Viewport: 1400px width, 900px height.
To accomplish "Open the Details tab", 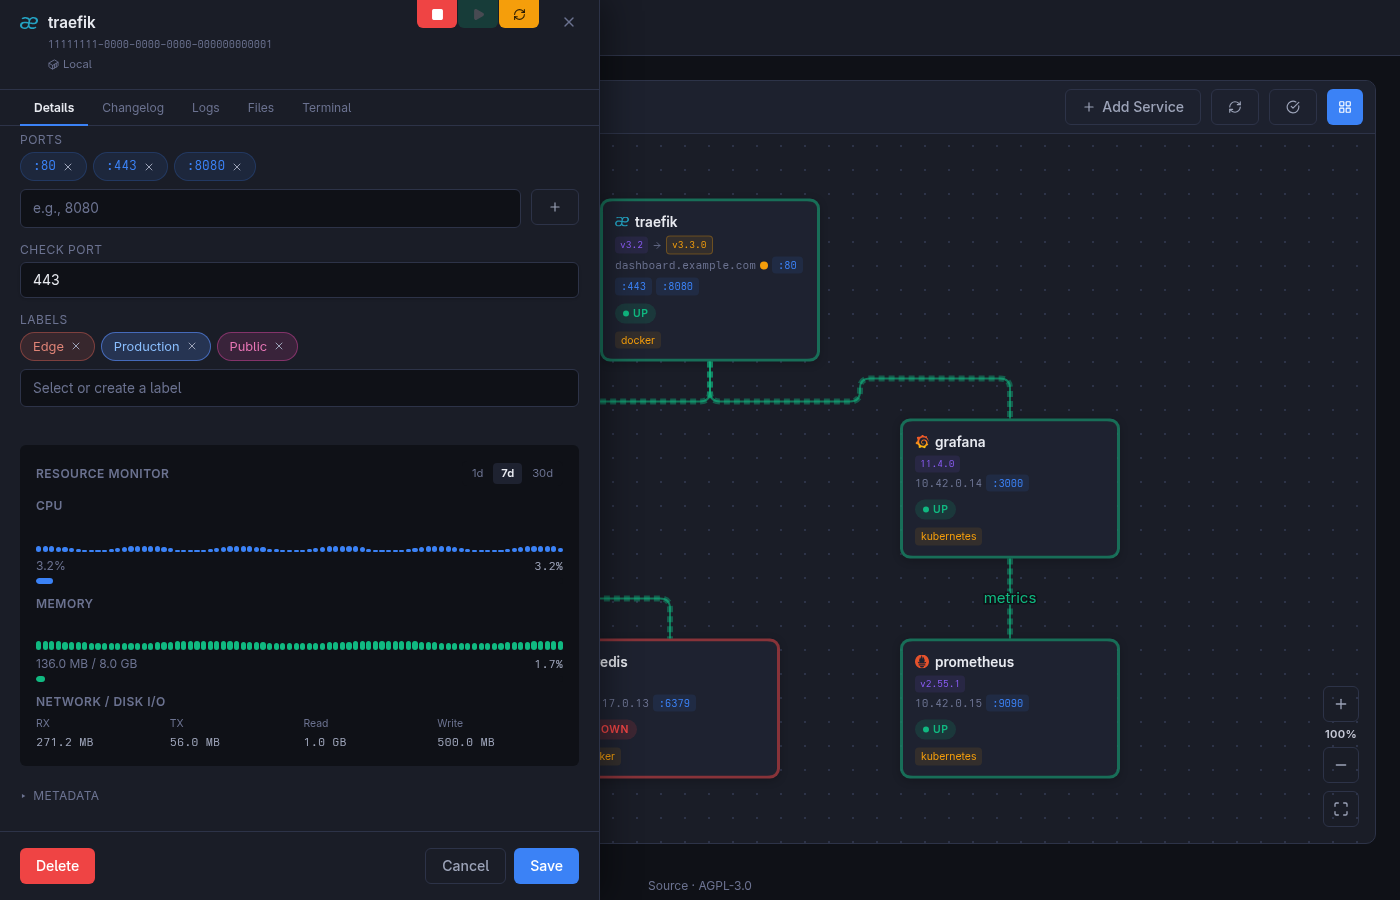I will [54, 108].
